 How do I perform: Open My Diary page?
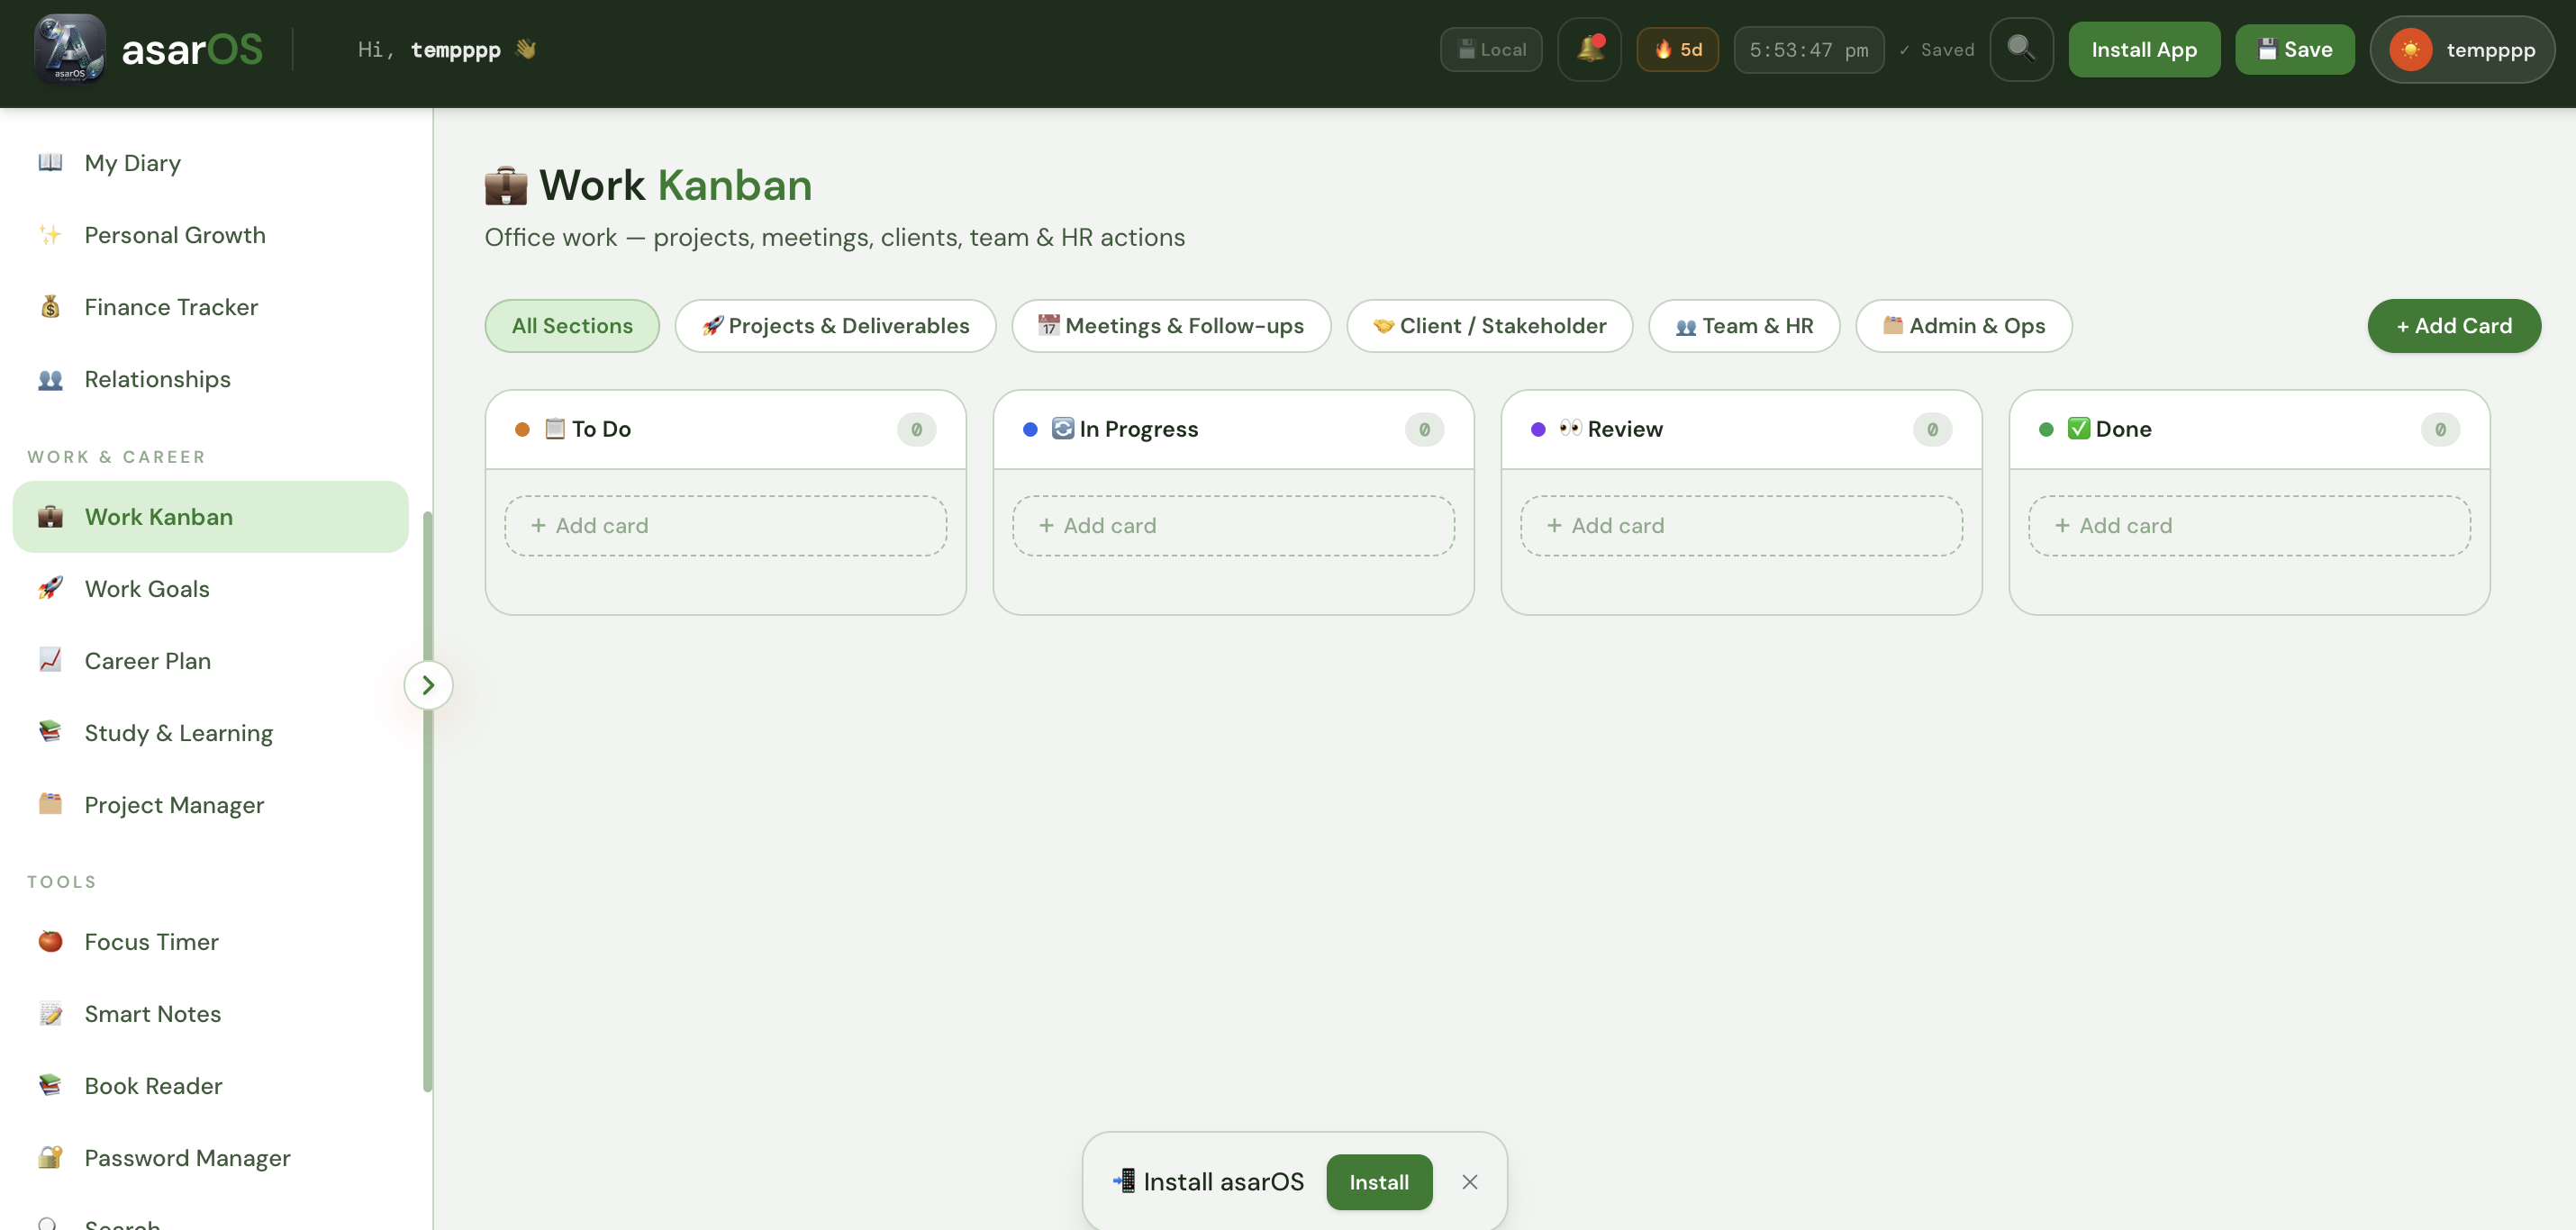210,163
